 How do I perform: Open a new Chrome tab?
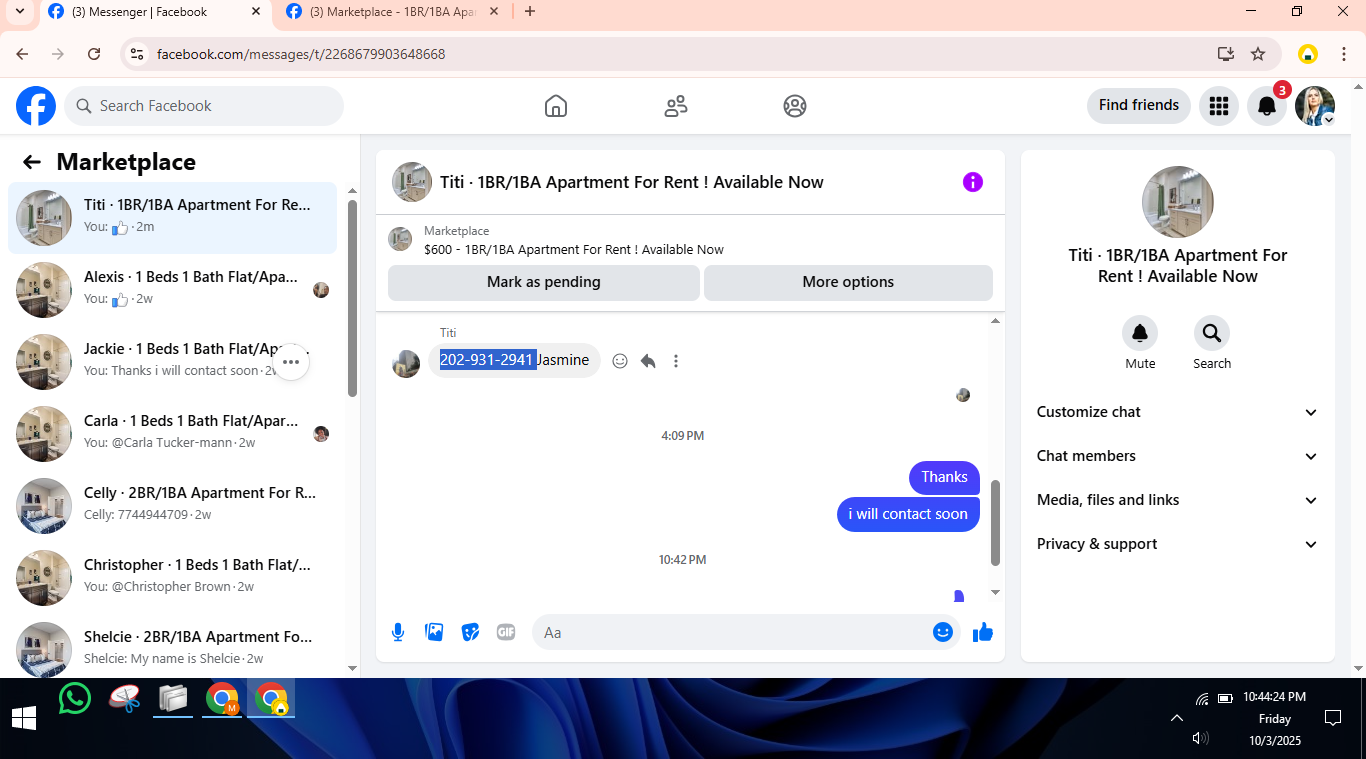tap(530, 12)
